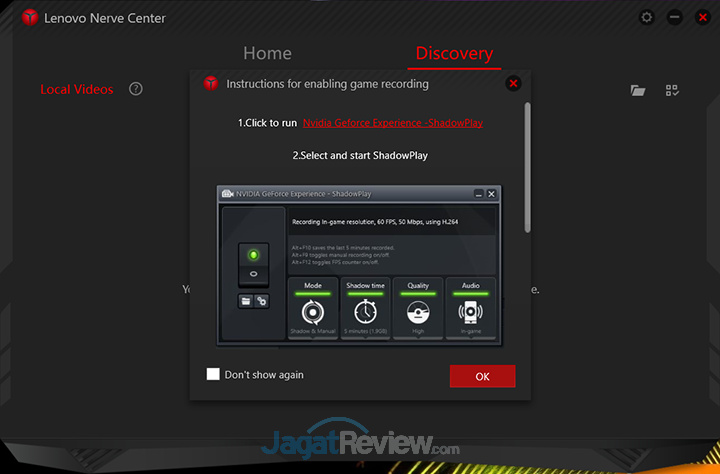Image resolution: width=720 pixels, height=474 pixels.
Task: Click the ShadowPlay recordings folder button
Action: [x=246, y=300]
